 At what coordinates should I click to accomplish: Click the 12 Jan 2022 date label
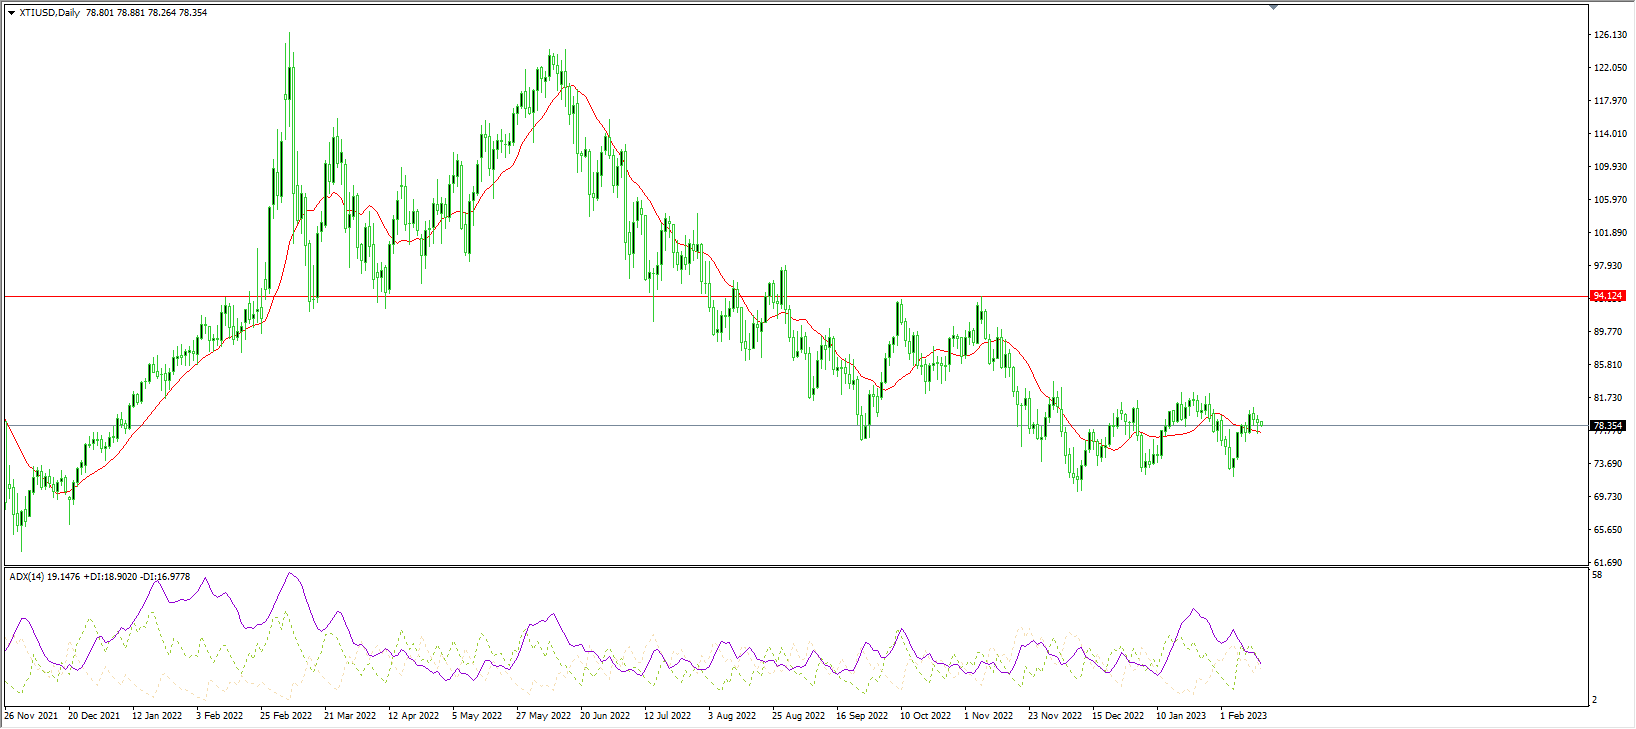point(158,716)
